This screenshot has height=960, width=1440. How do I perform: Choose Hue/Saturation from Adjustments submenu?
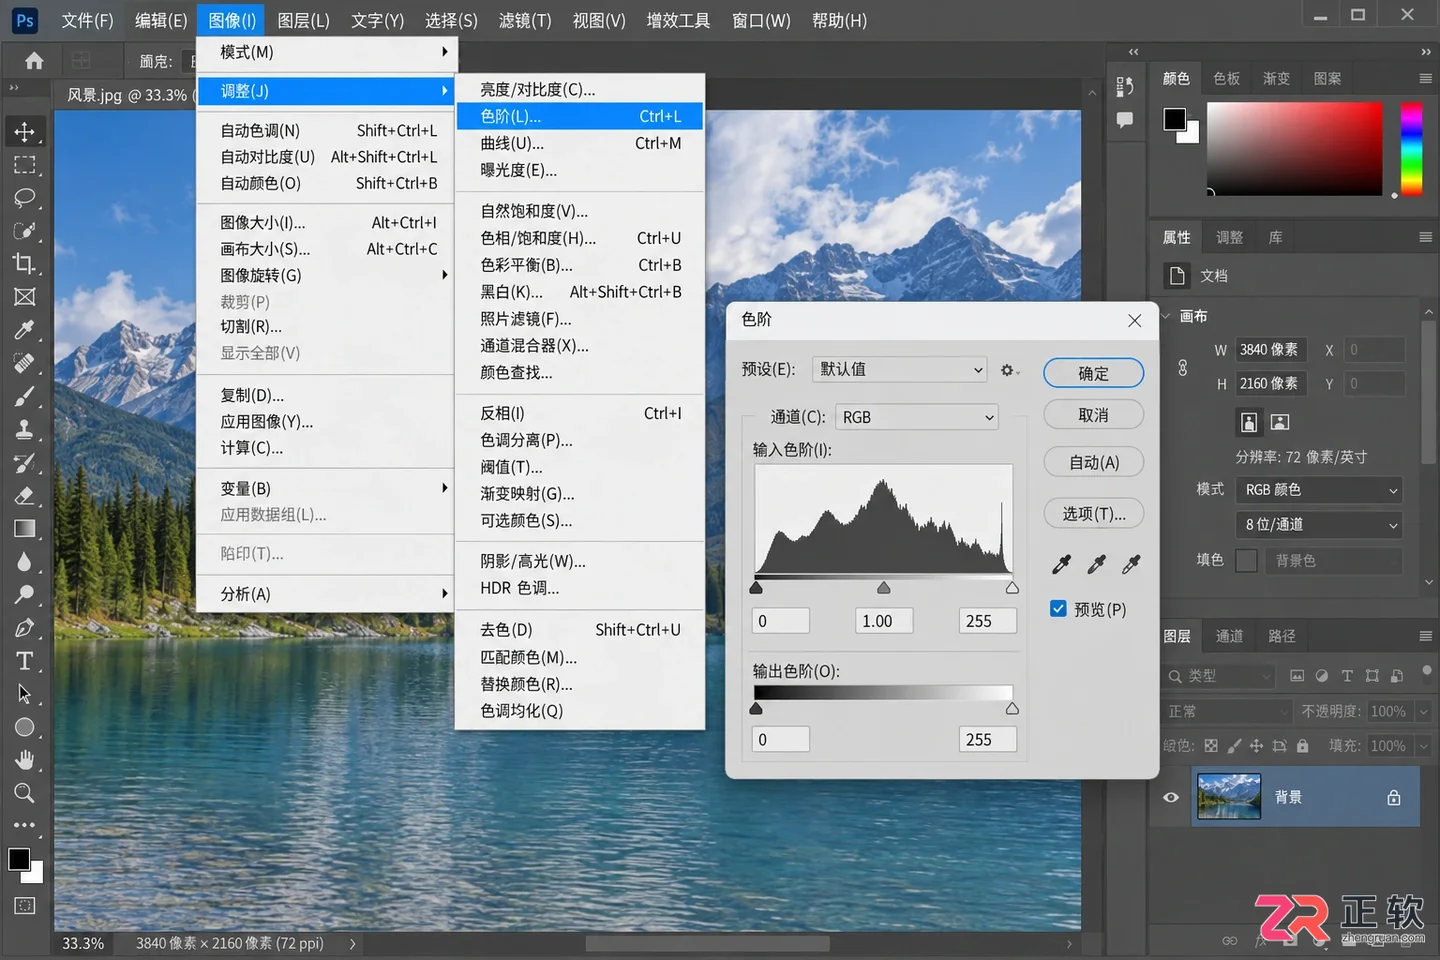(x=580, y=238)
